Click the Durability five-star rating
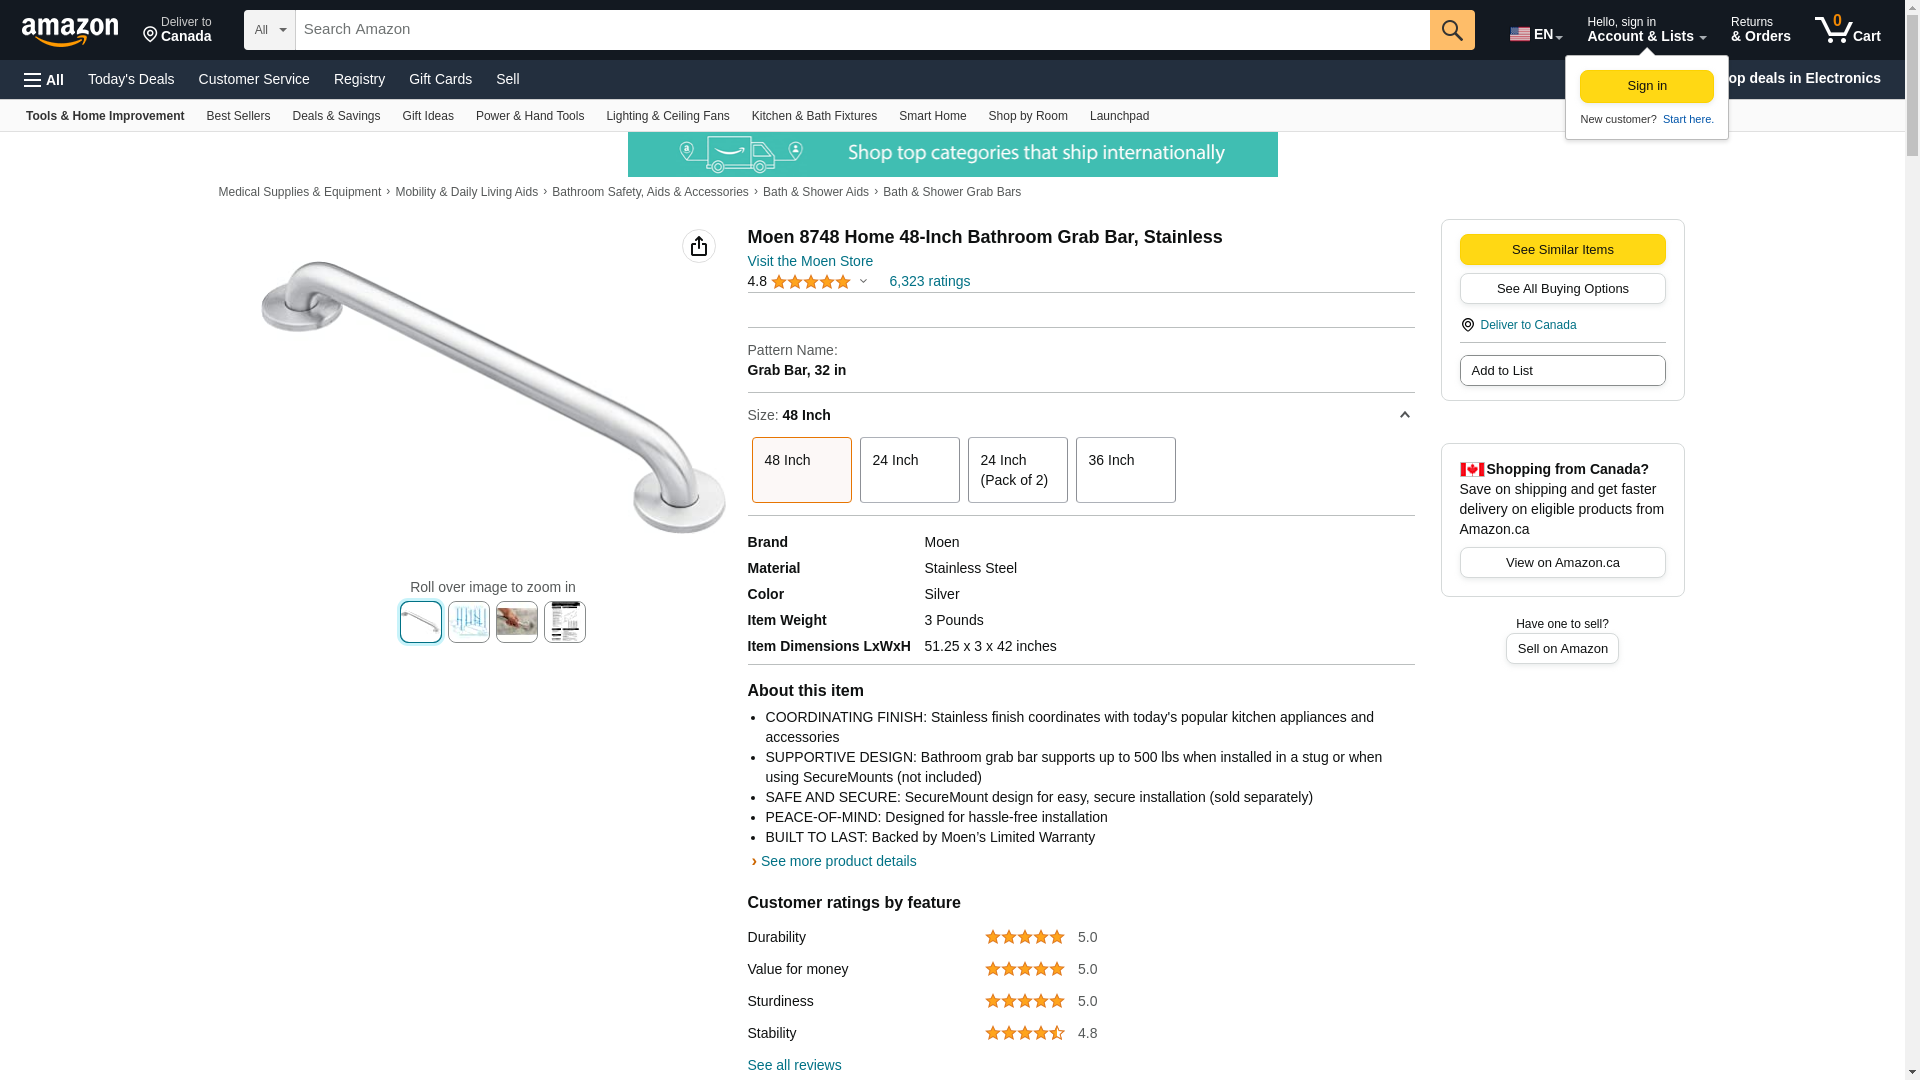 coord(1024,937)
